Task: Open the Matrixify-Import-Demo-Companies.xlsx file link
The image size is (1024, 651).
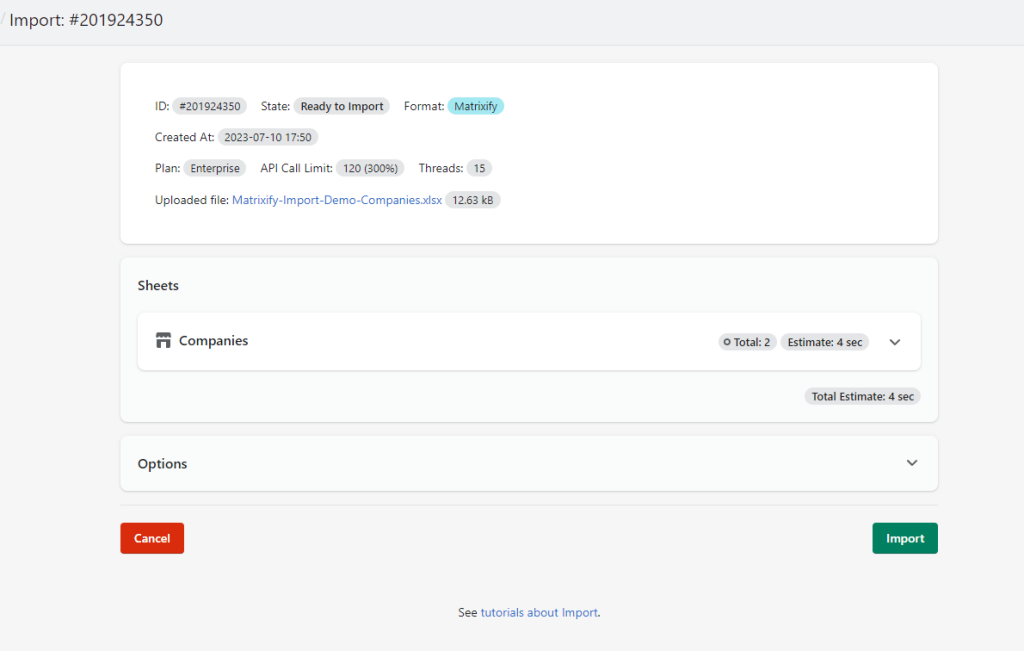Action: click(x=337, y=199)
